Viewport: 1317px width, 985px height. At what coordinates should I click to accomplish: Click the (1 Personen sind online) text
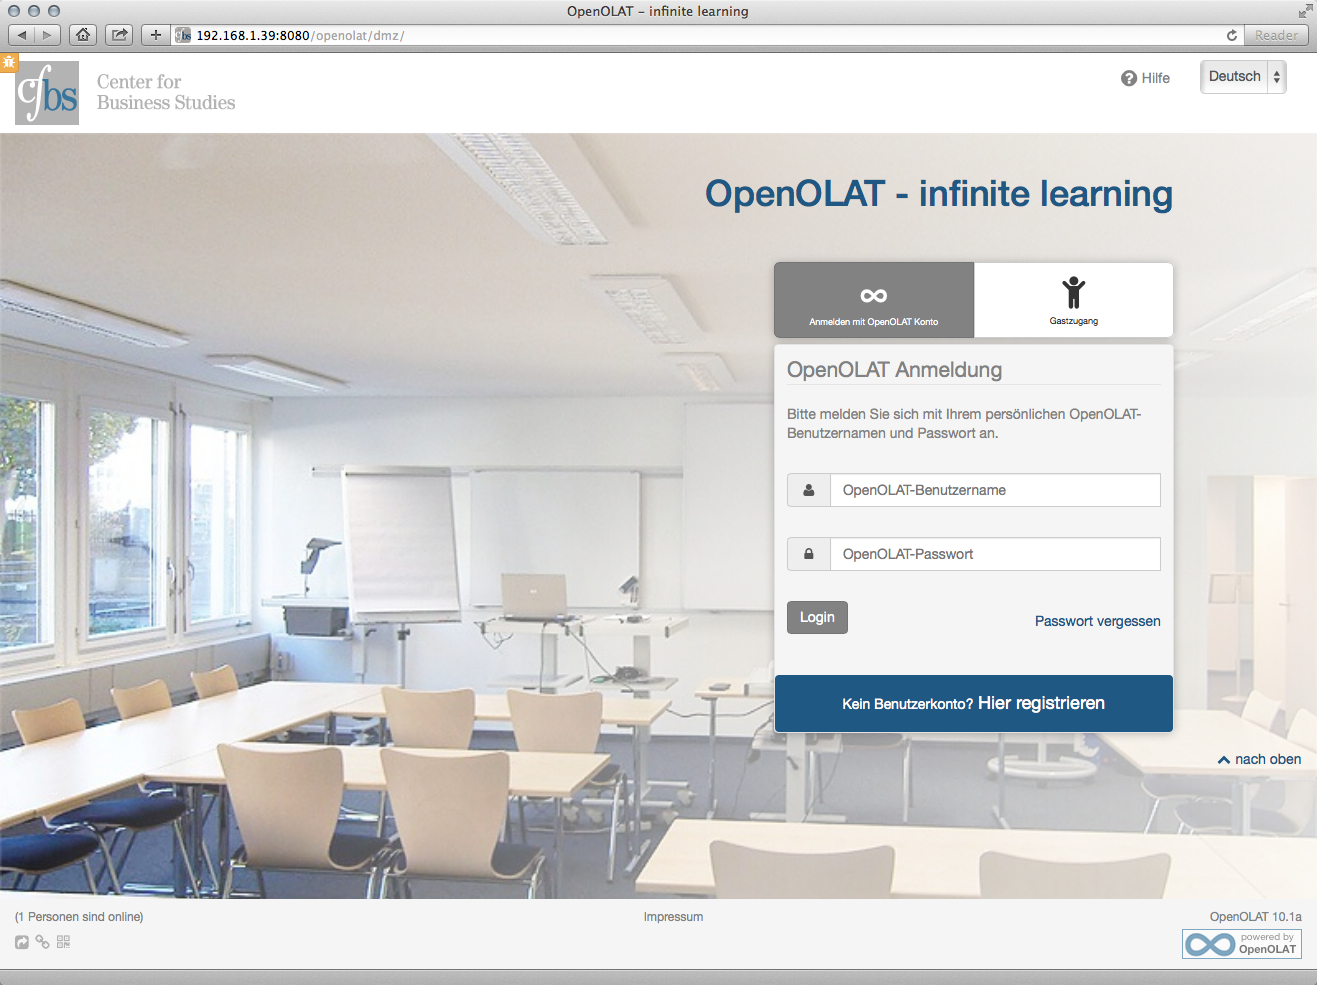point(79,917)
